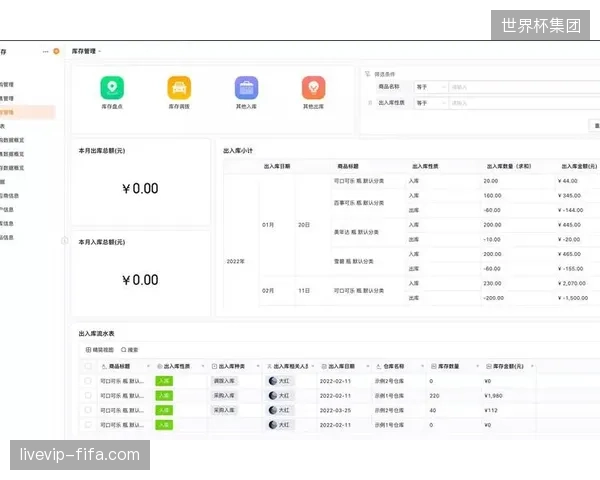Click the ¥112 stock amount cell
Image resolution: width=600 pixels, height=480 pixels.
[491, 410]
